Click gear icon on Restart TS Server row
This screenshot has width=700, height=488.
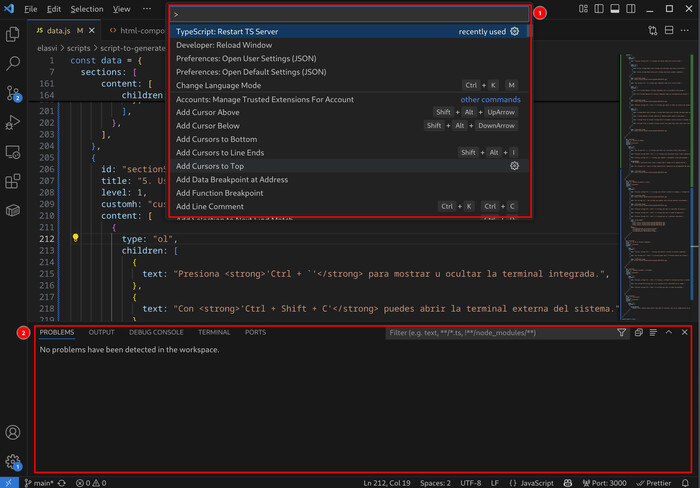(x=514, y=31)
